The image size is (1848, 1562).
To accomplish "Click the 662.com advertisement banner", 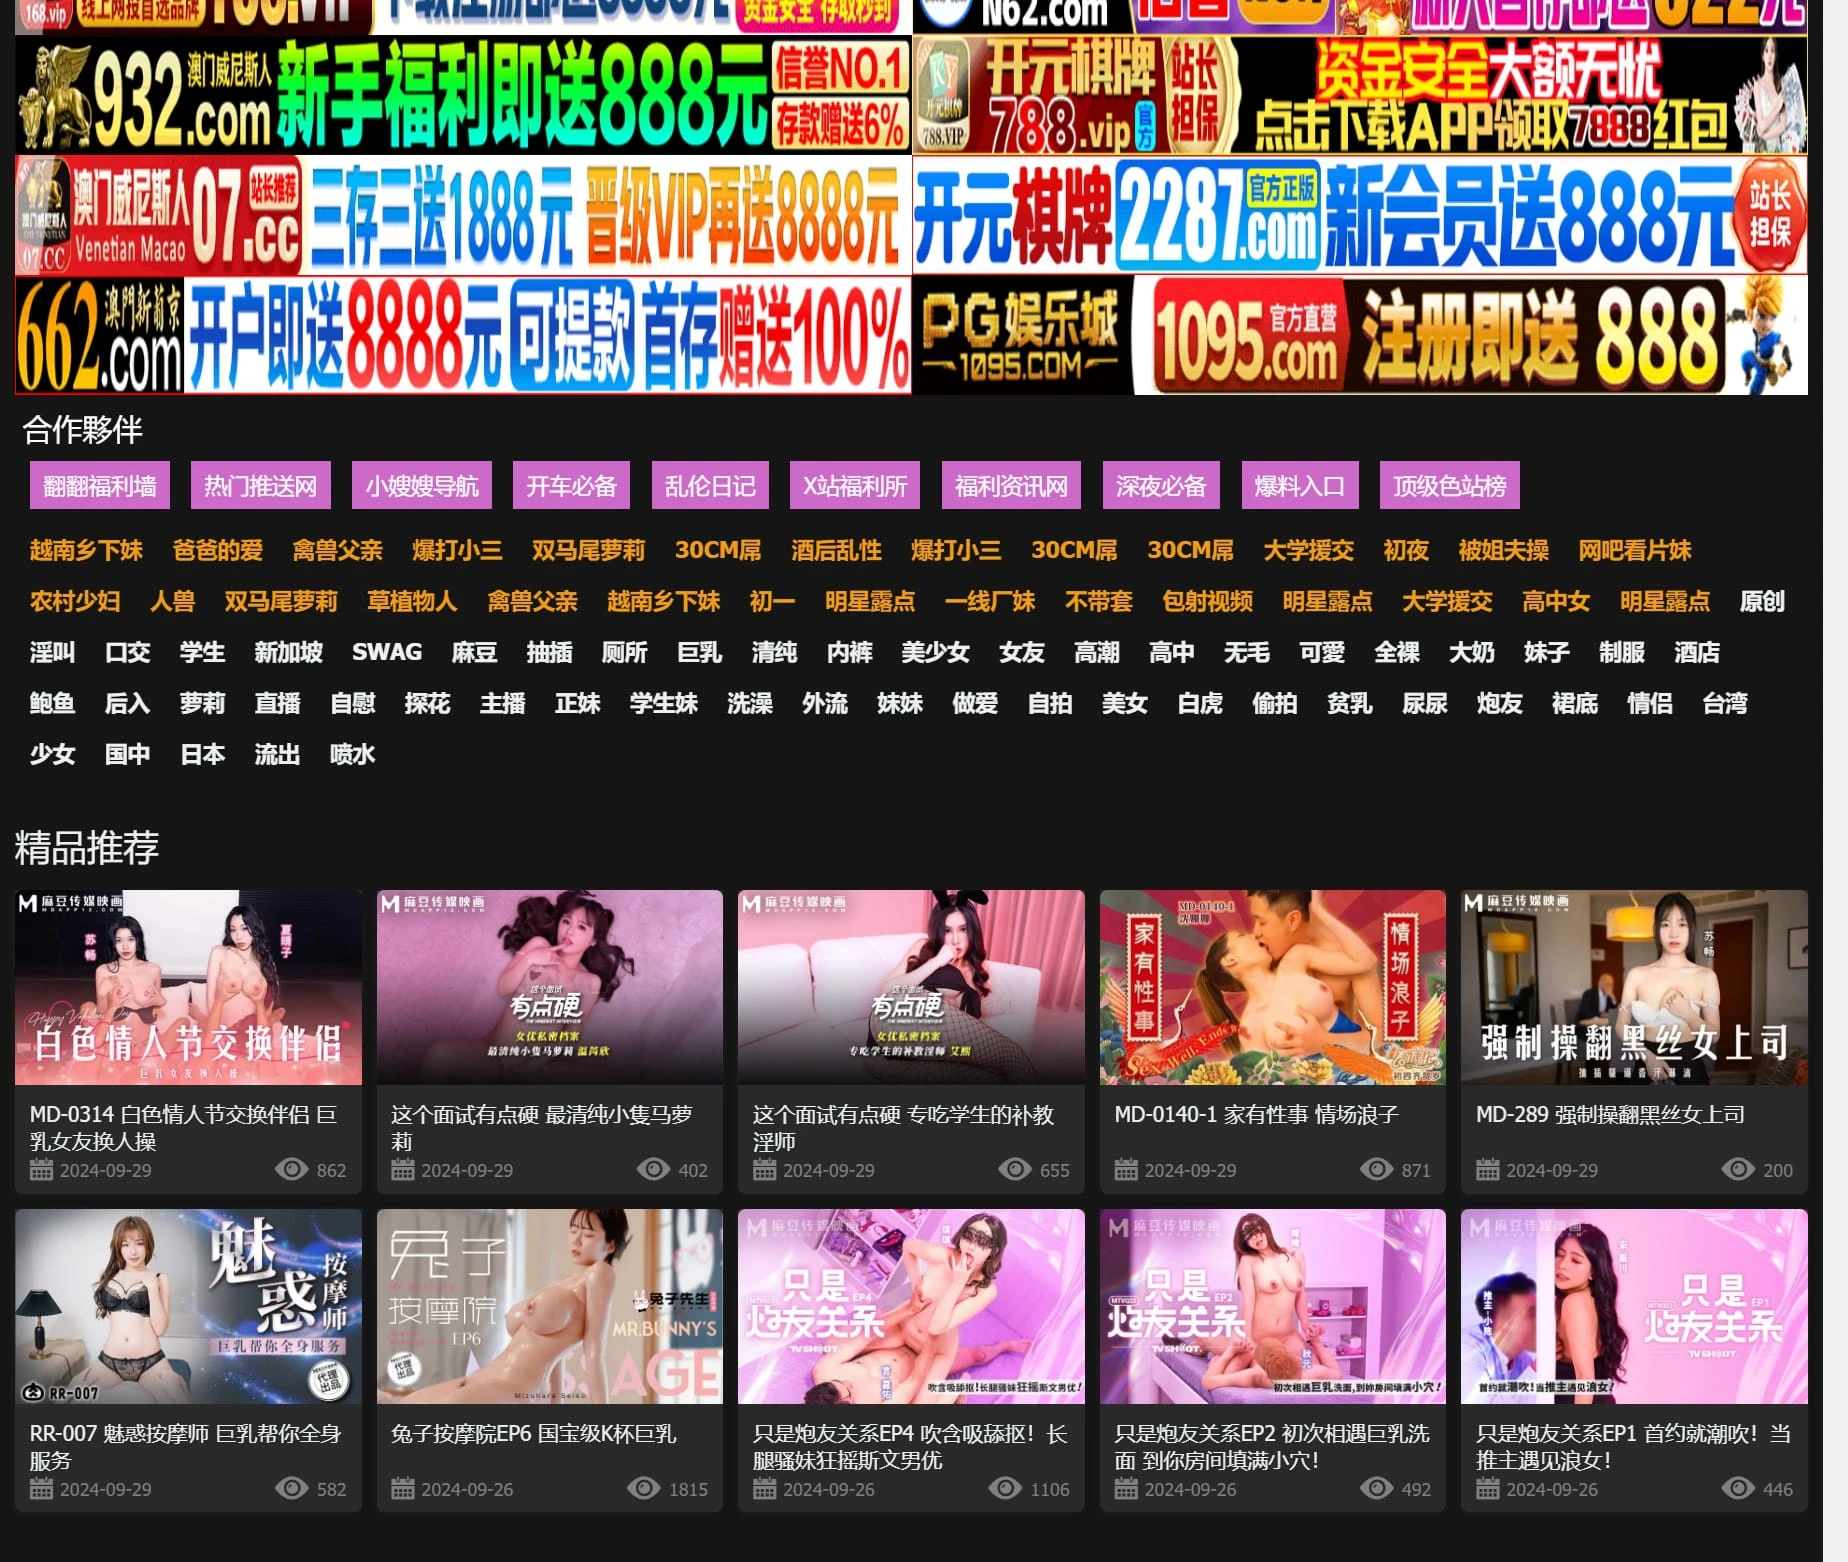I will 463,336.
